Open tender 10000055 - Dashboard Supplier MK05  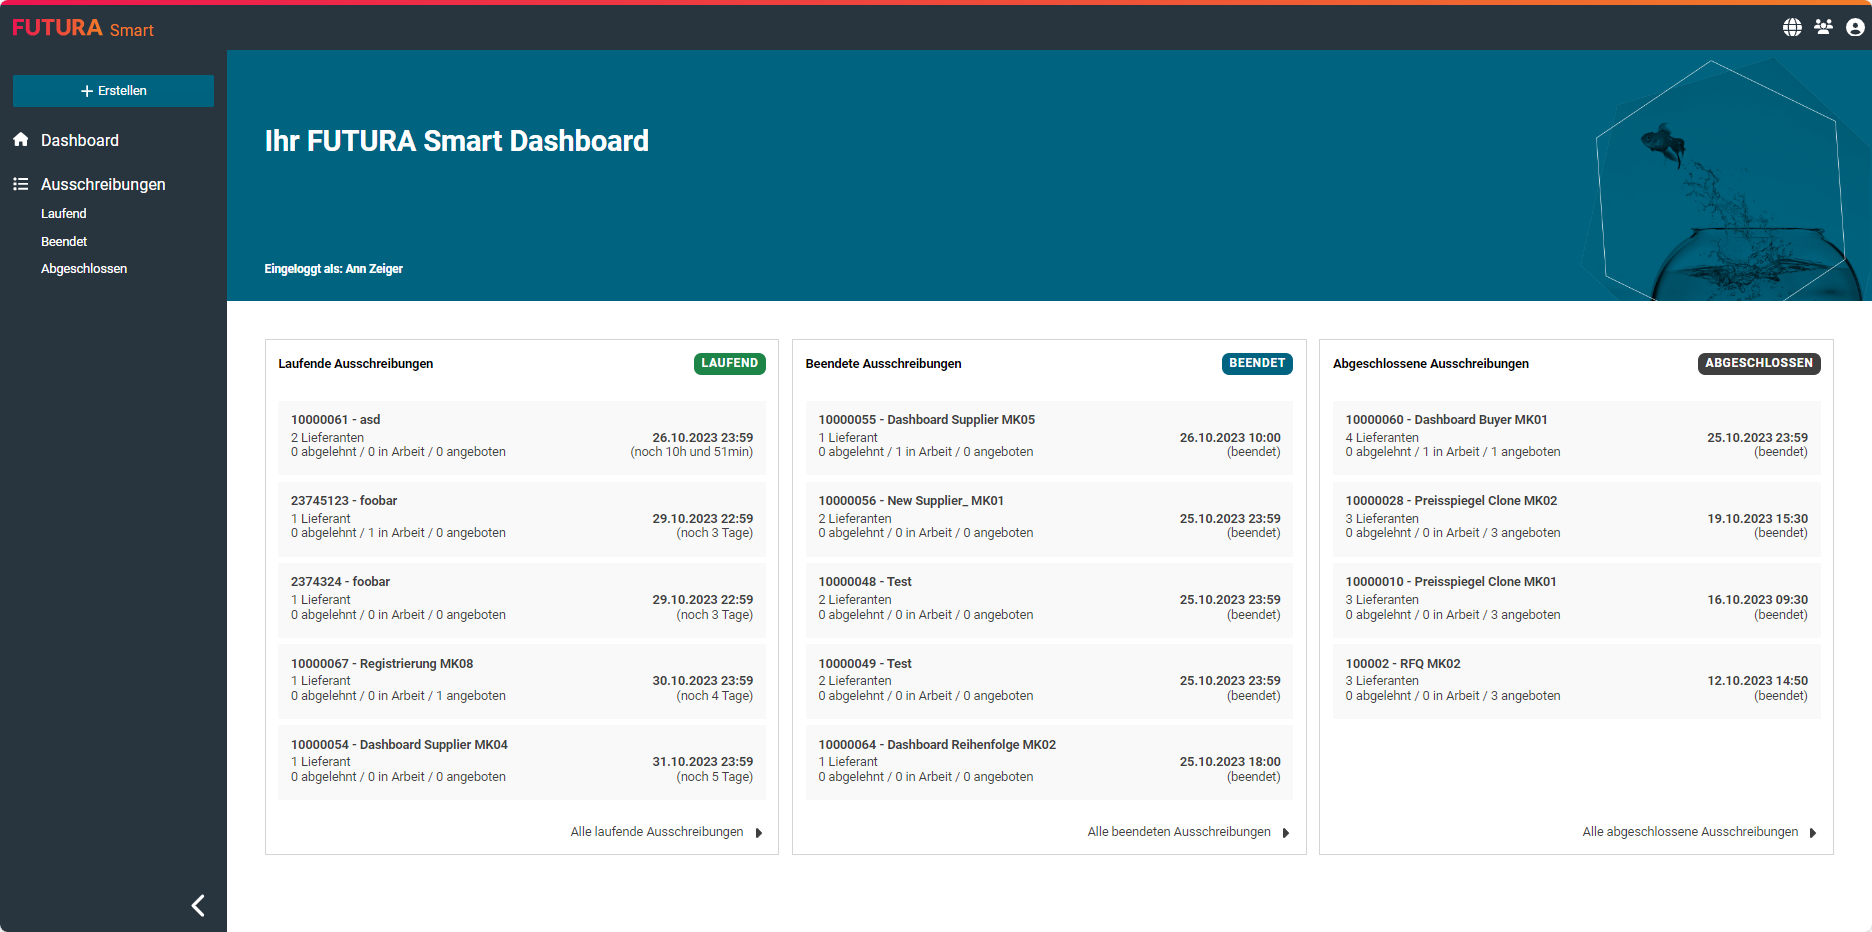point(926,420)
